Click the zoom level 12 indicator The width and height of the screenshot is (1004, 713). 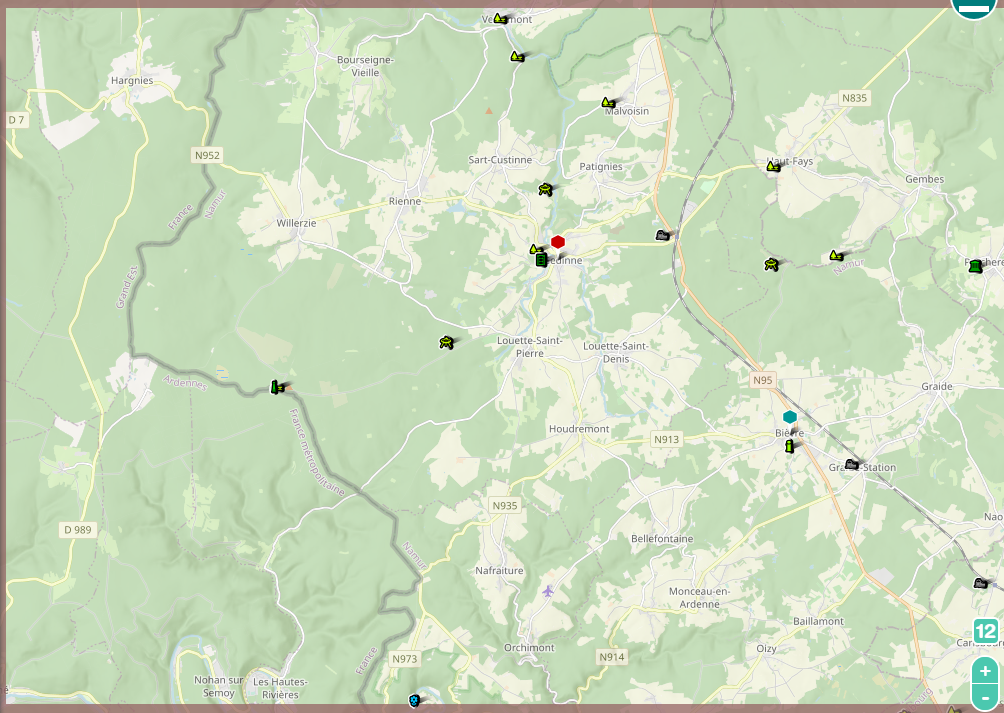tap(985, 631)
